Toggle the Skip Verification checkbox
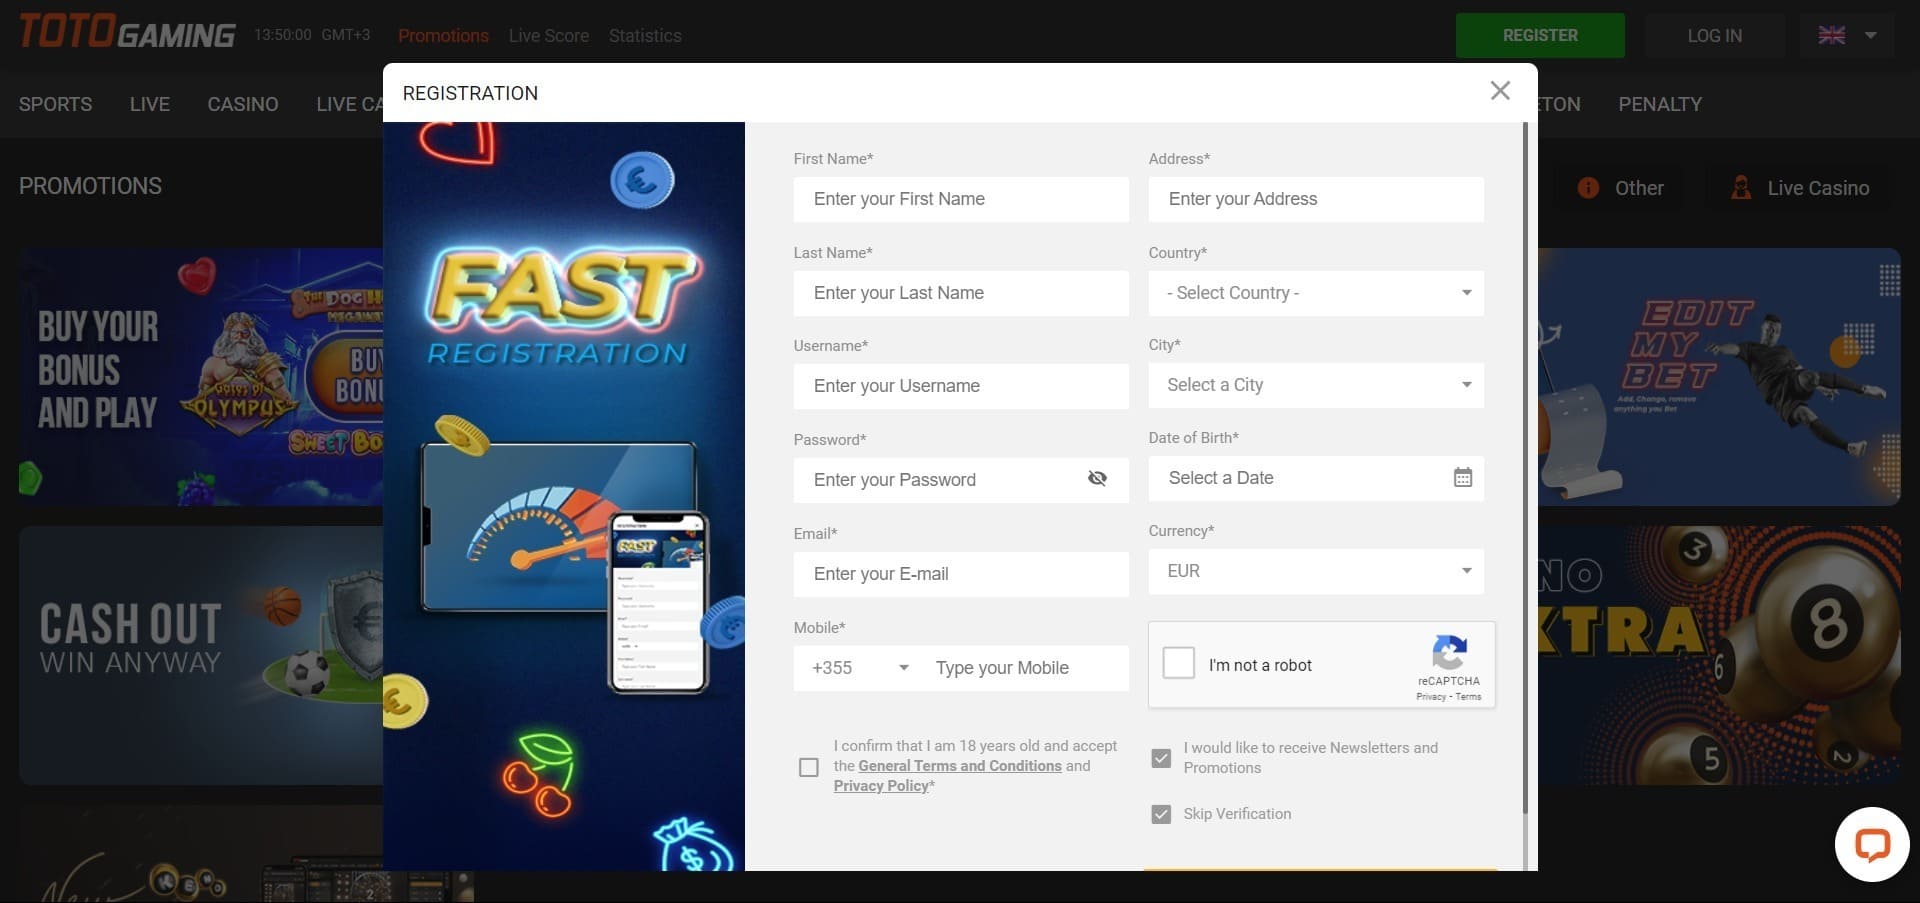 click(x=1161, y=814)
